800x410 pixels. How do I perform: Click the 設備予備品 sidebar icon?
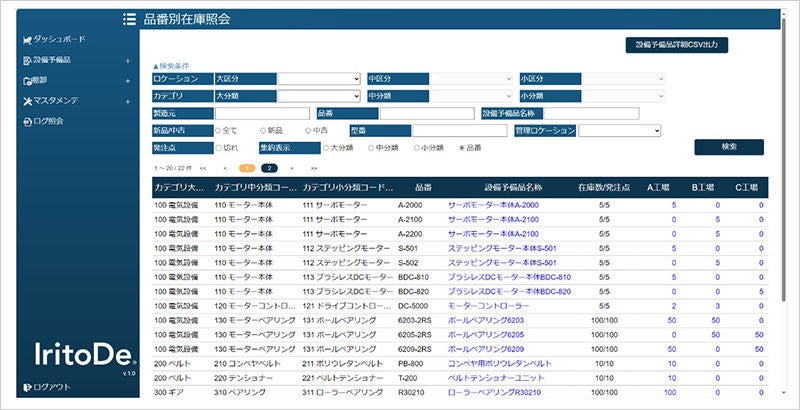pos(26,60)
